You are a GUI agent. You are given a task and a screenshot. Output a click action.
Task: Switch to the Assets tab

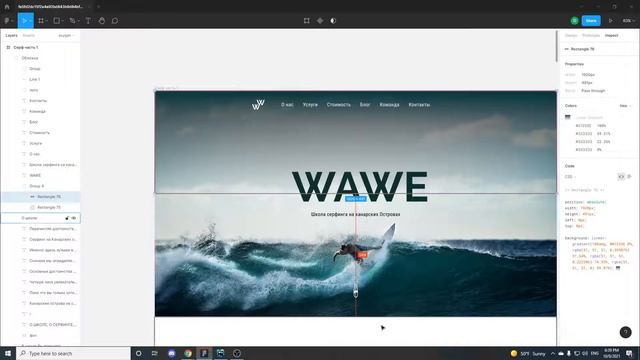(x=29, y=36)
